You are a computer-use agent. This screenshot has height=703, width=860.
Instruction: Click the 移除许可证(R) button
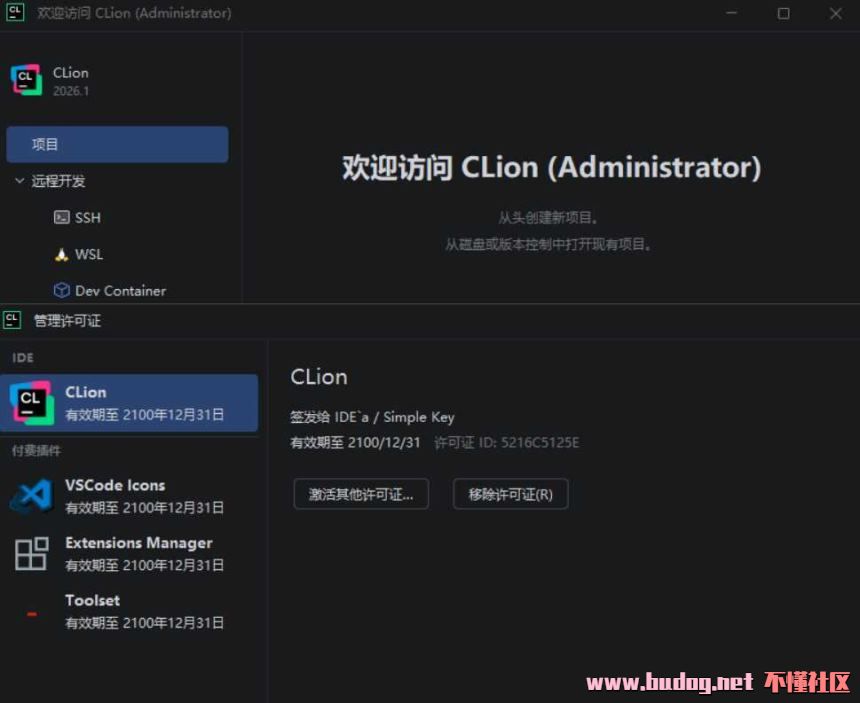pyautogui.click(x=511, y=494)
